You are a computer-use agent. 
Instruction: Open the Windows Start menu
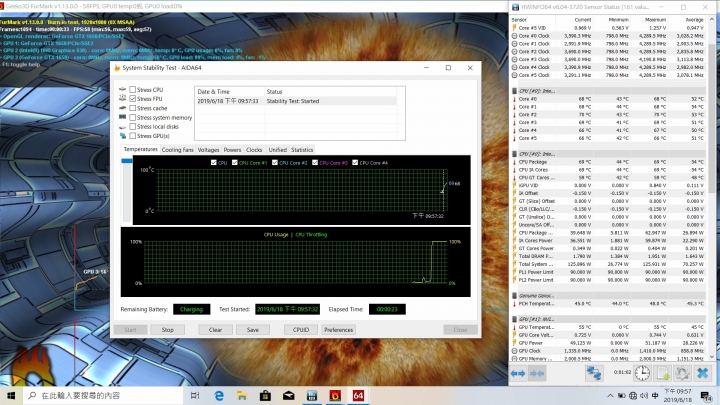[x=11, y=395]
